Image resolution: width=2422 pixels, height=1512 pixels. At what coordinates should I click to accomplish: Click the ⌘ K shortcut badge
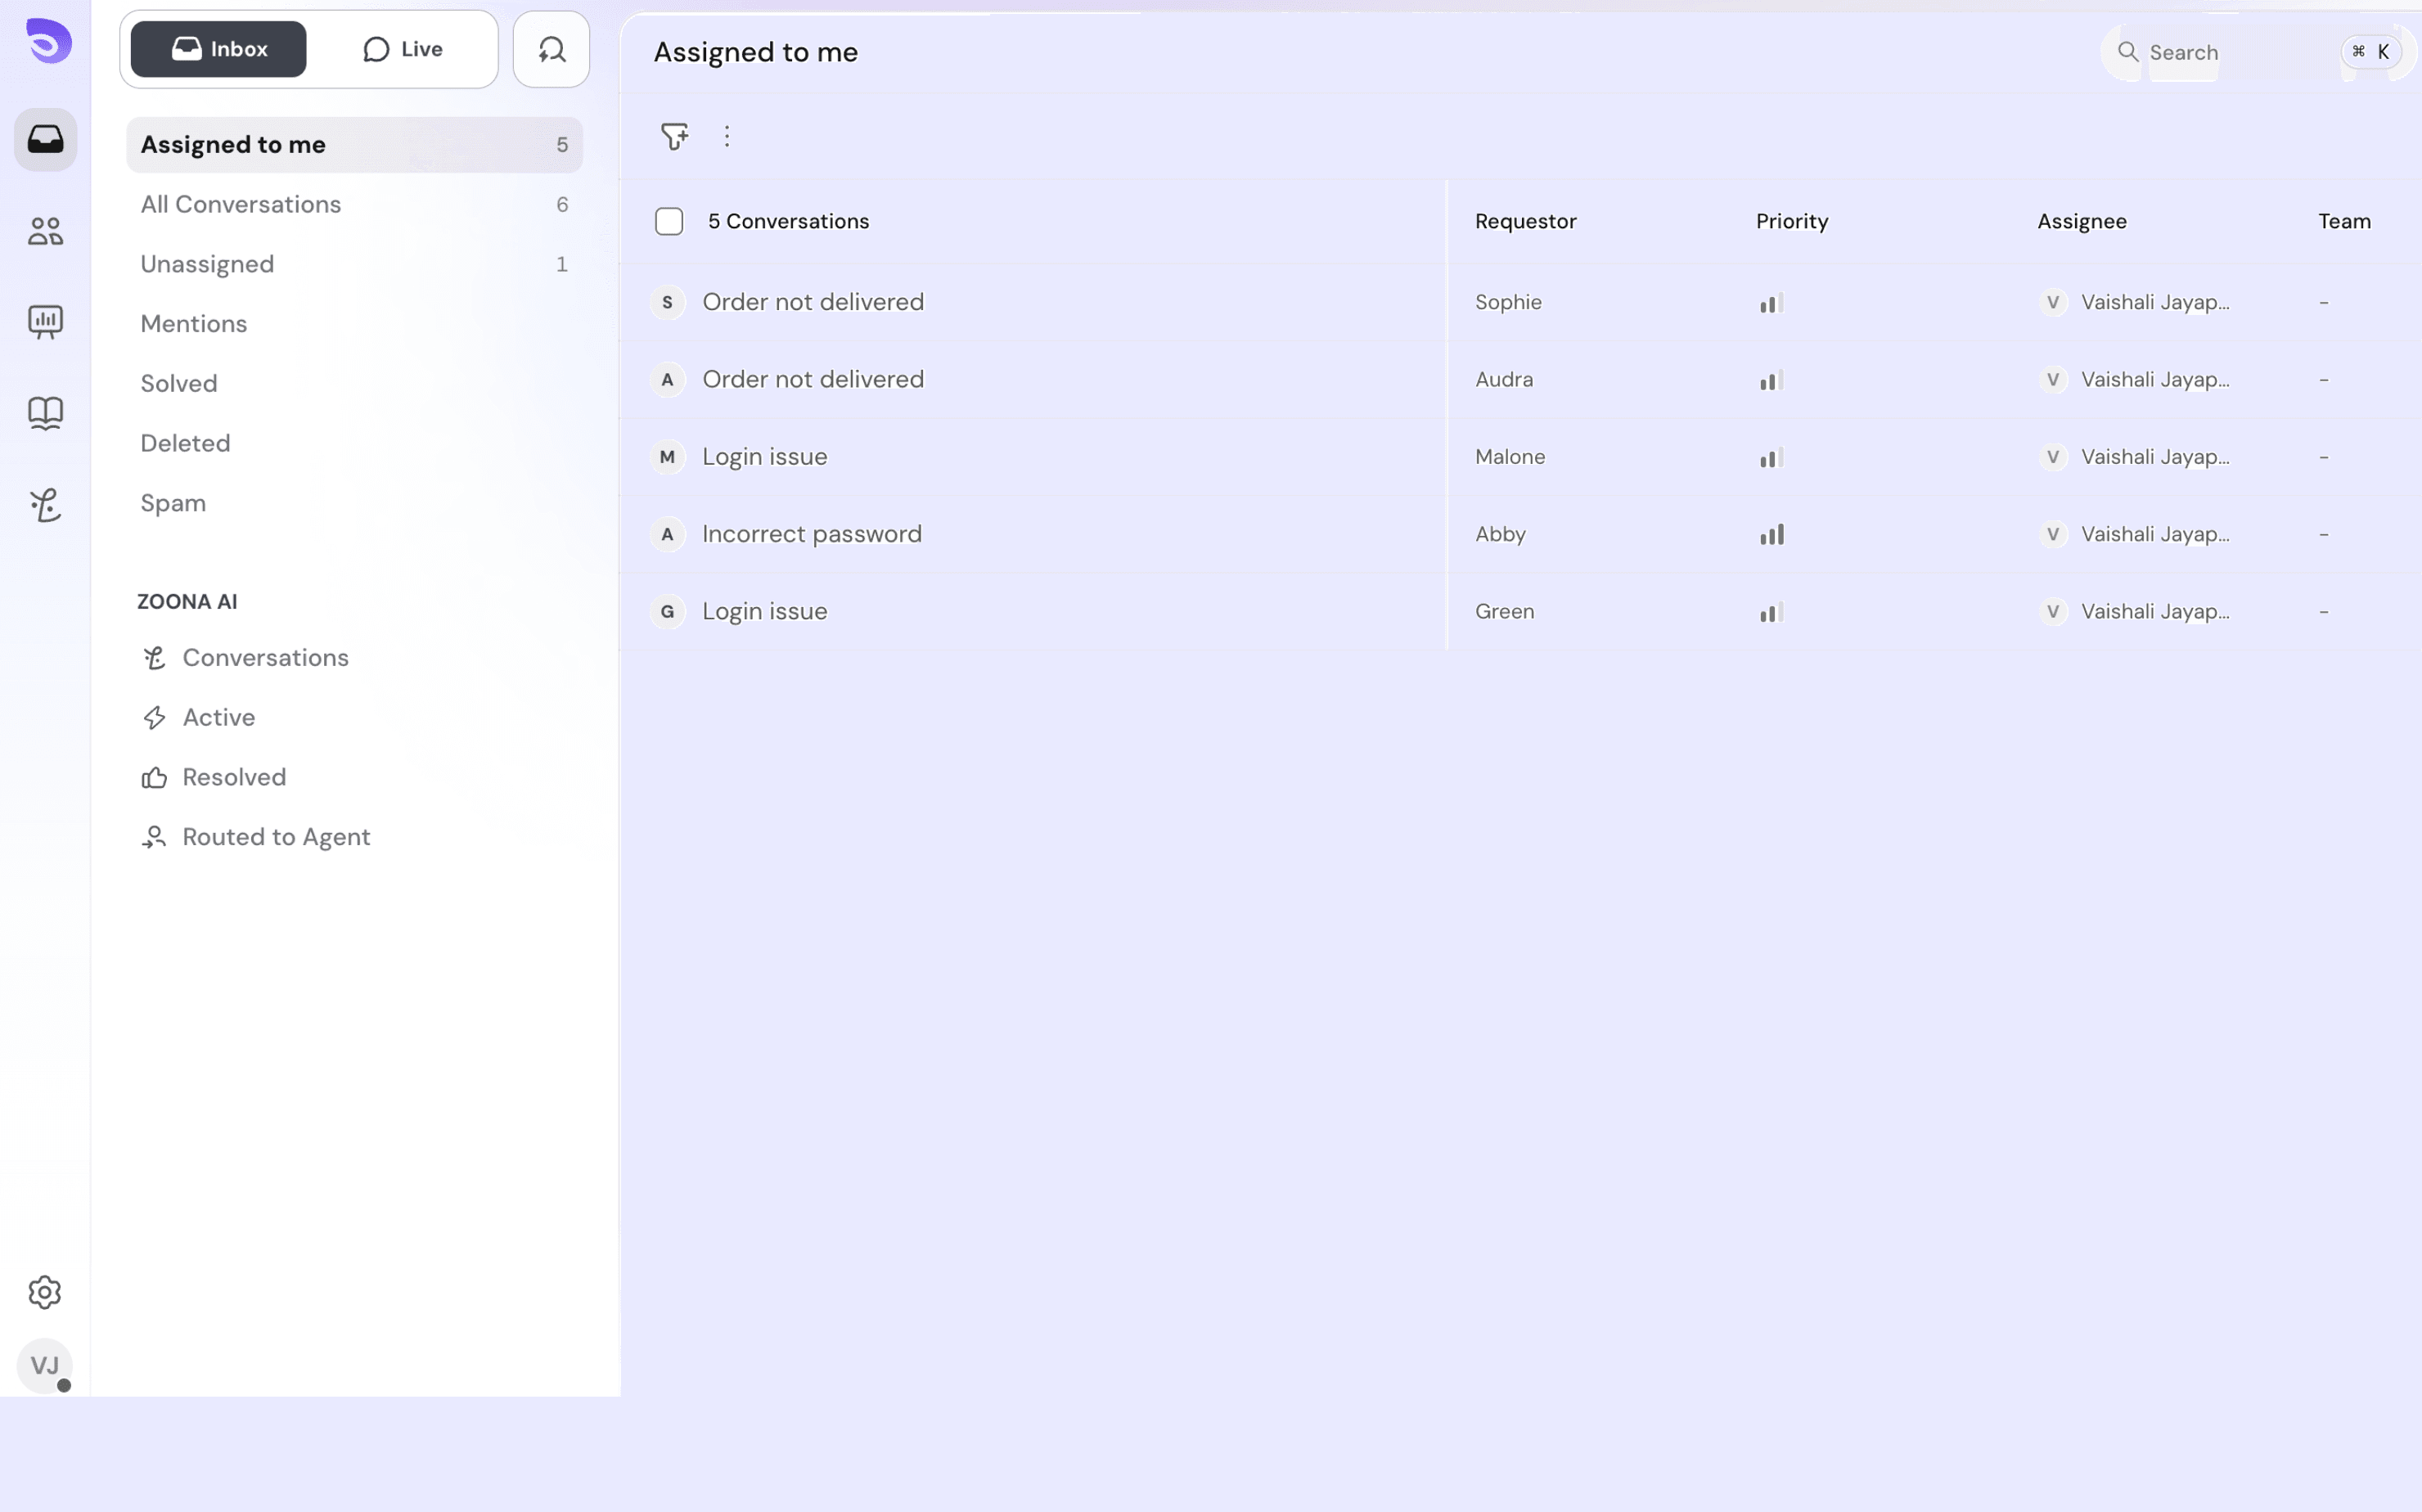pos(2372,52)
